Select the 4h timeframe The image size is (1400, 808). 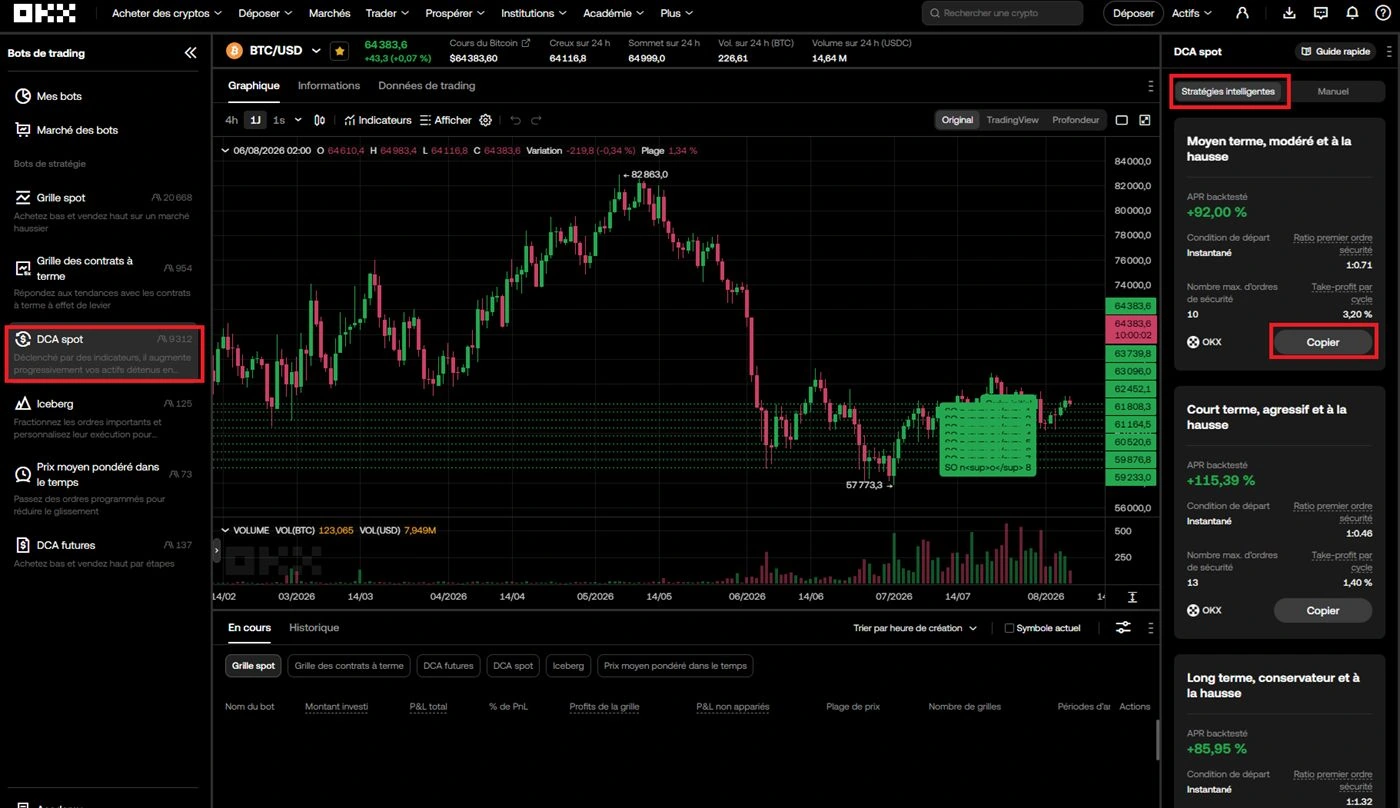232,120
